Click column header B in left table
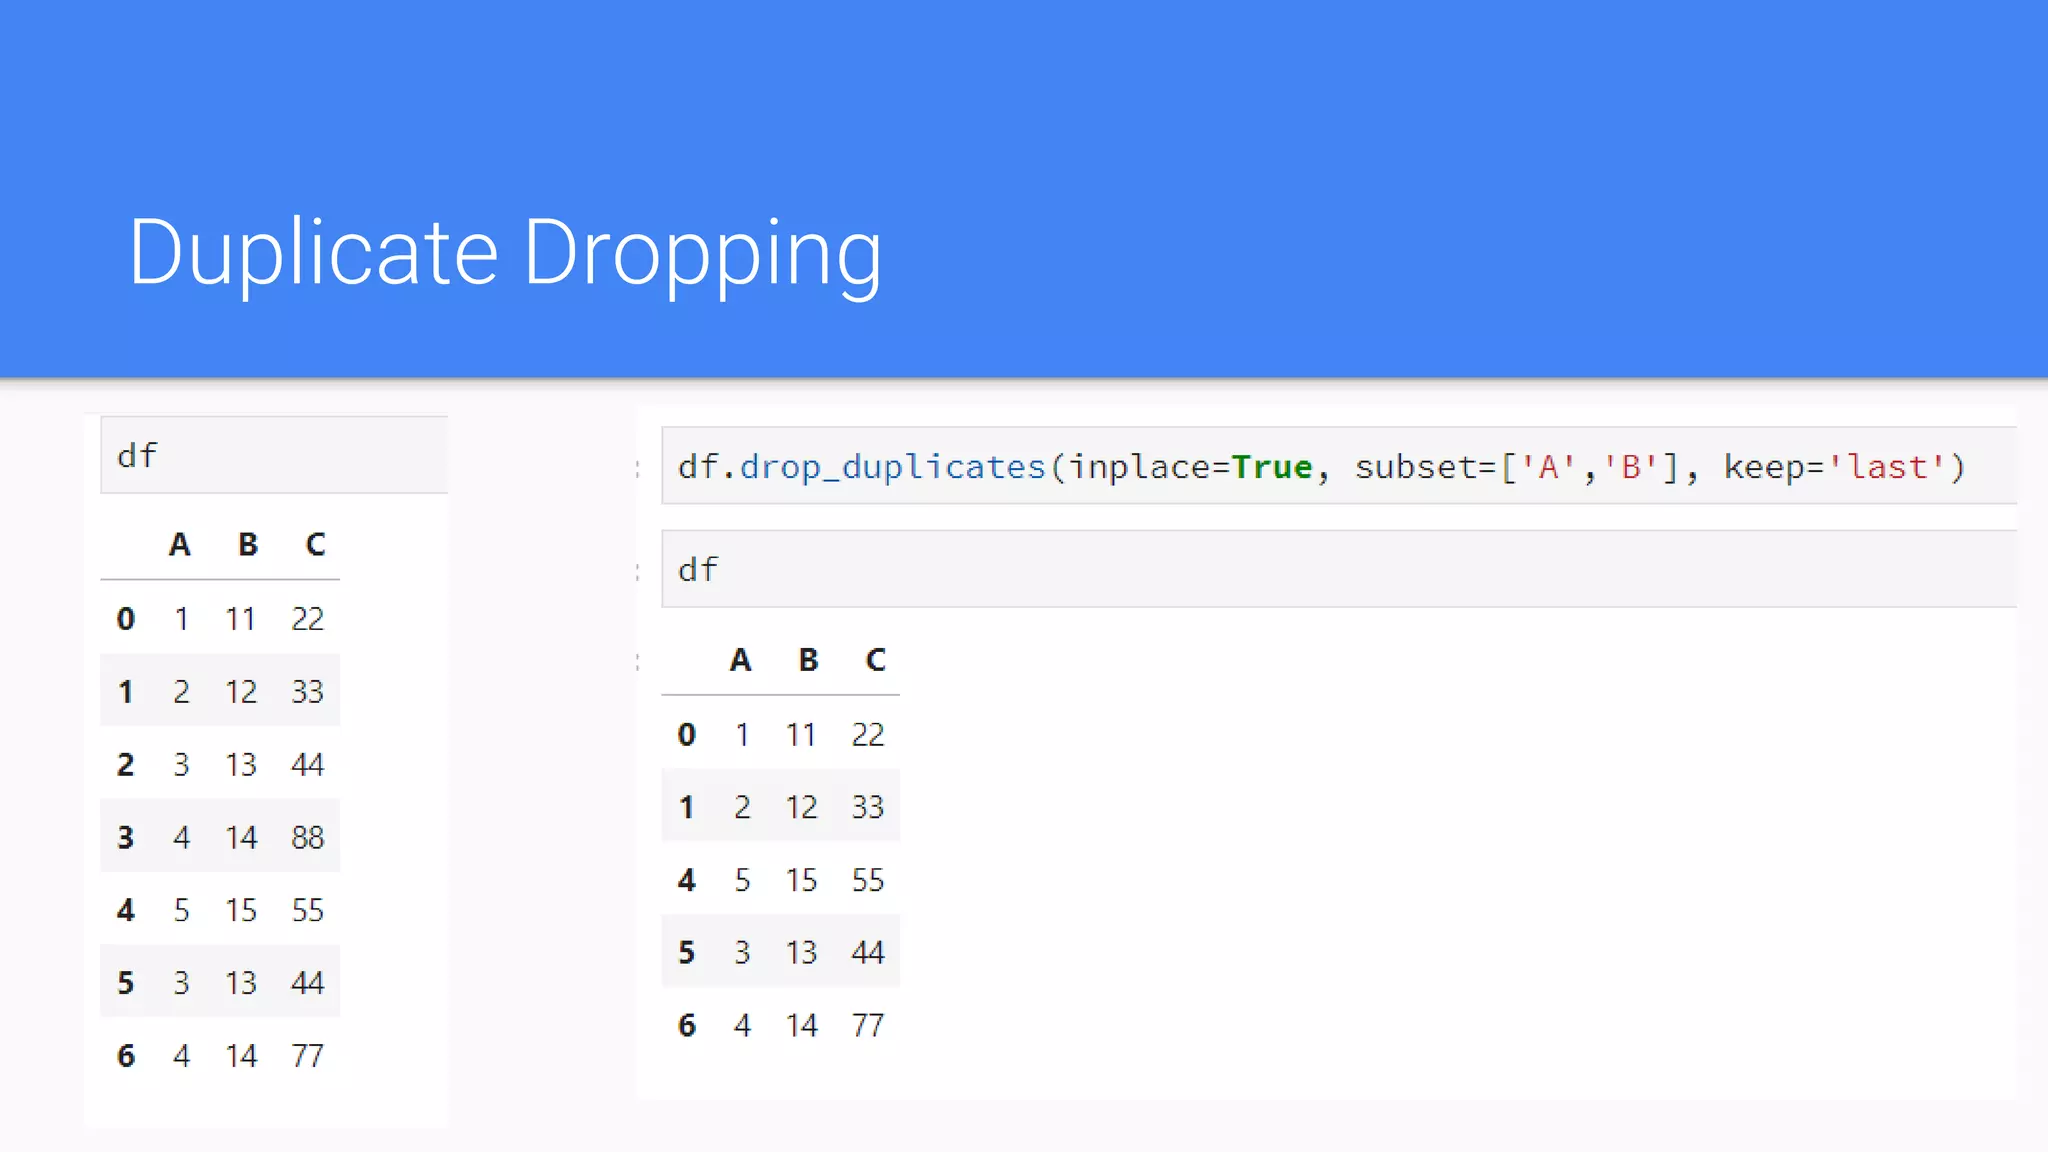This screenshot has height=1152, width=2048. 248,544
